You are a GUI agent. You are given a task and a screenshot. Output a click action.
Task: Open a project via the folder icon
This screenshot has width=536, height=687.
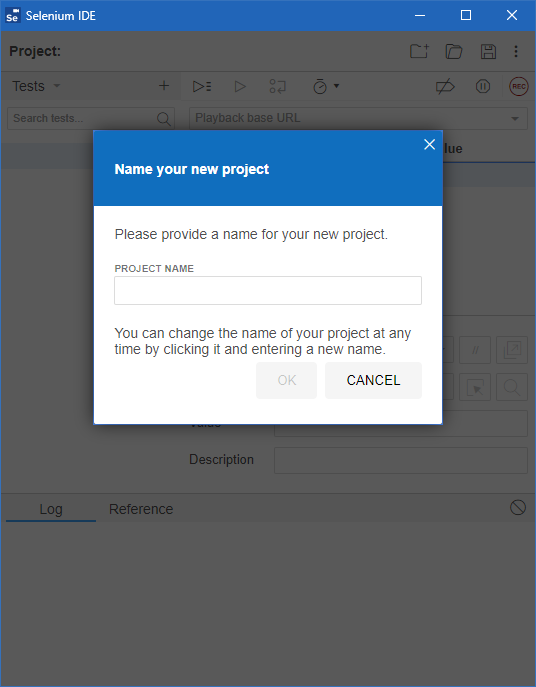point(454,51)
